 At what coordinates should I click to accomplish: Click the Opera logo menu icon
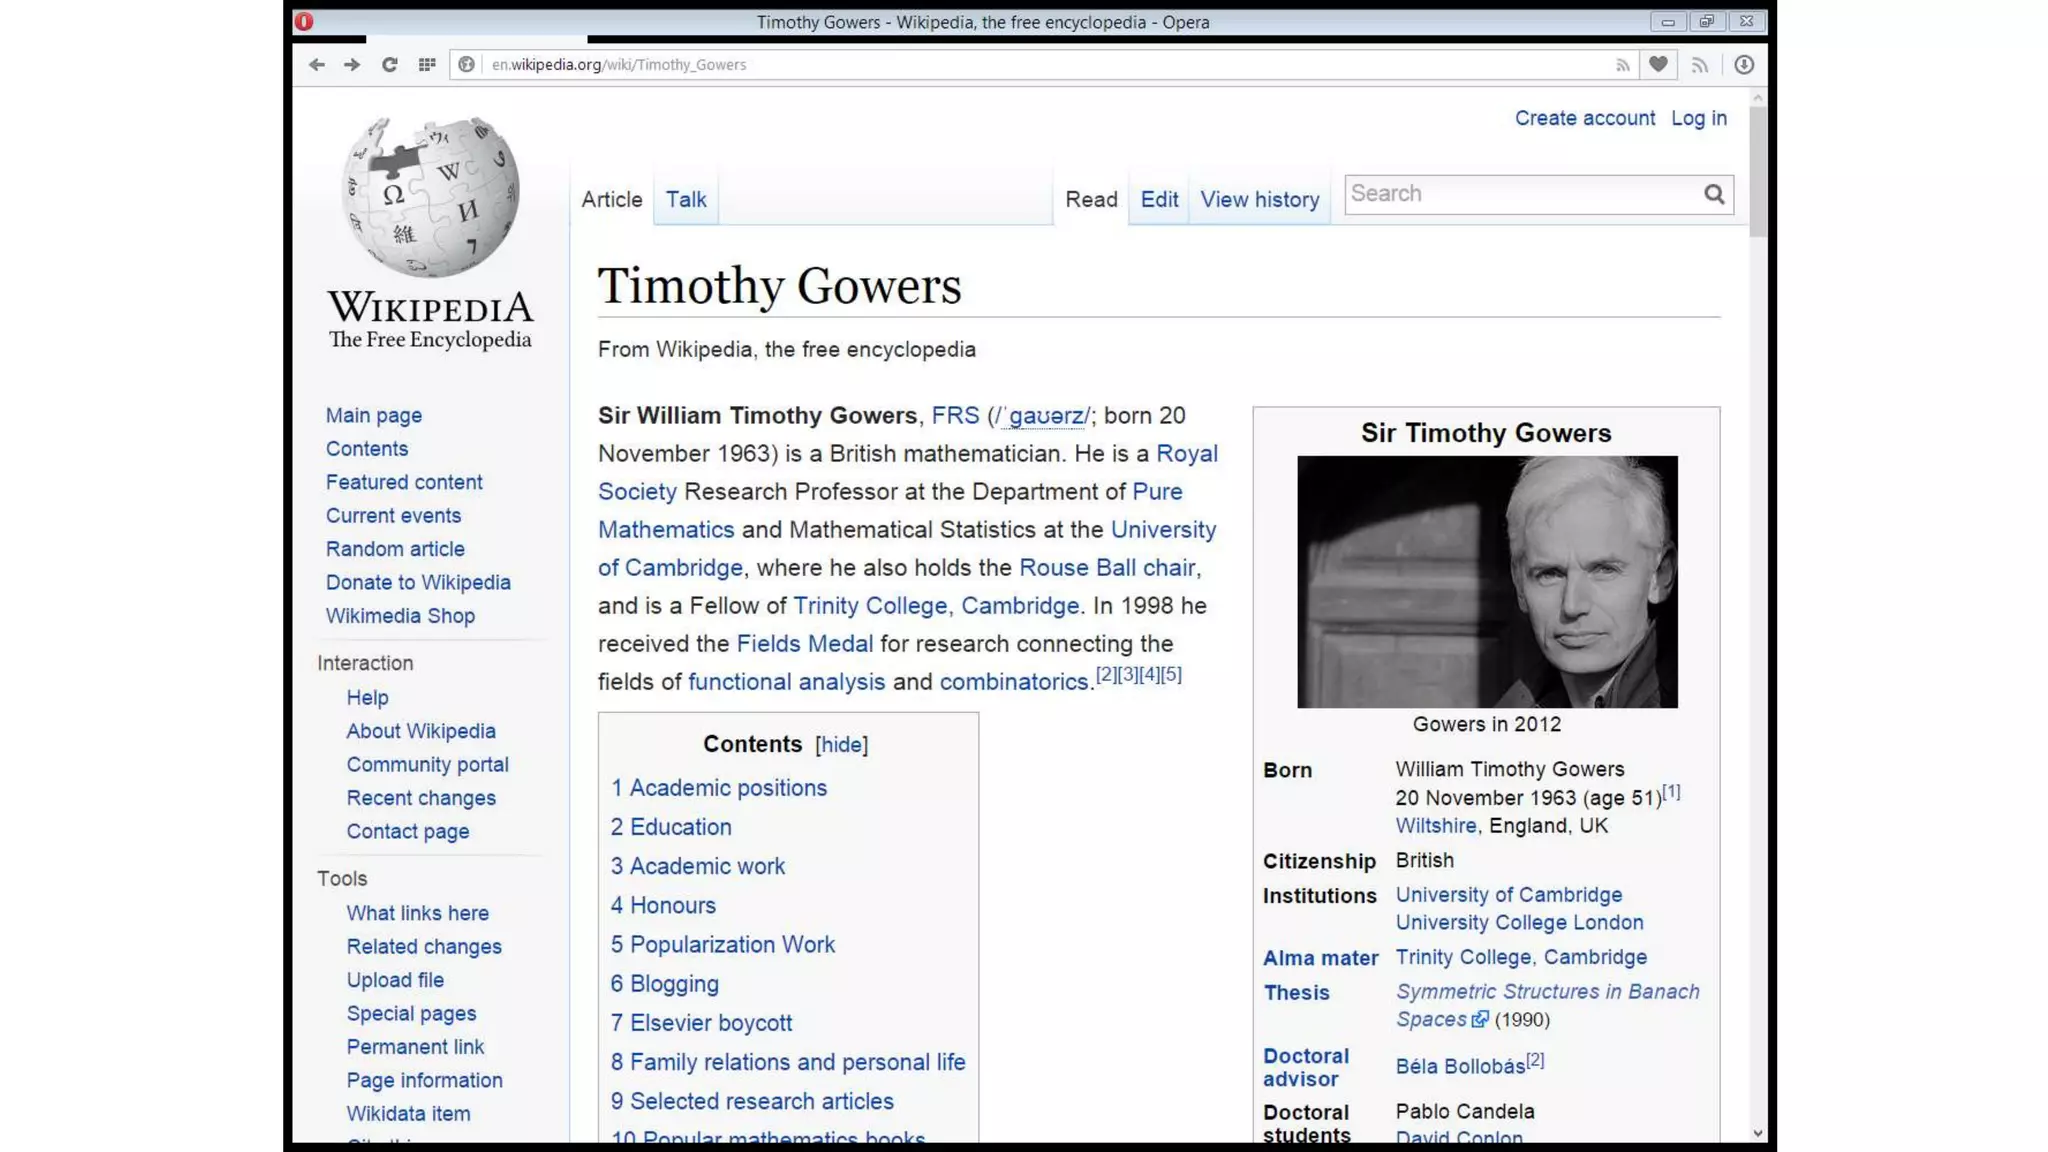pos(304,21)
